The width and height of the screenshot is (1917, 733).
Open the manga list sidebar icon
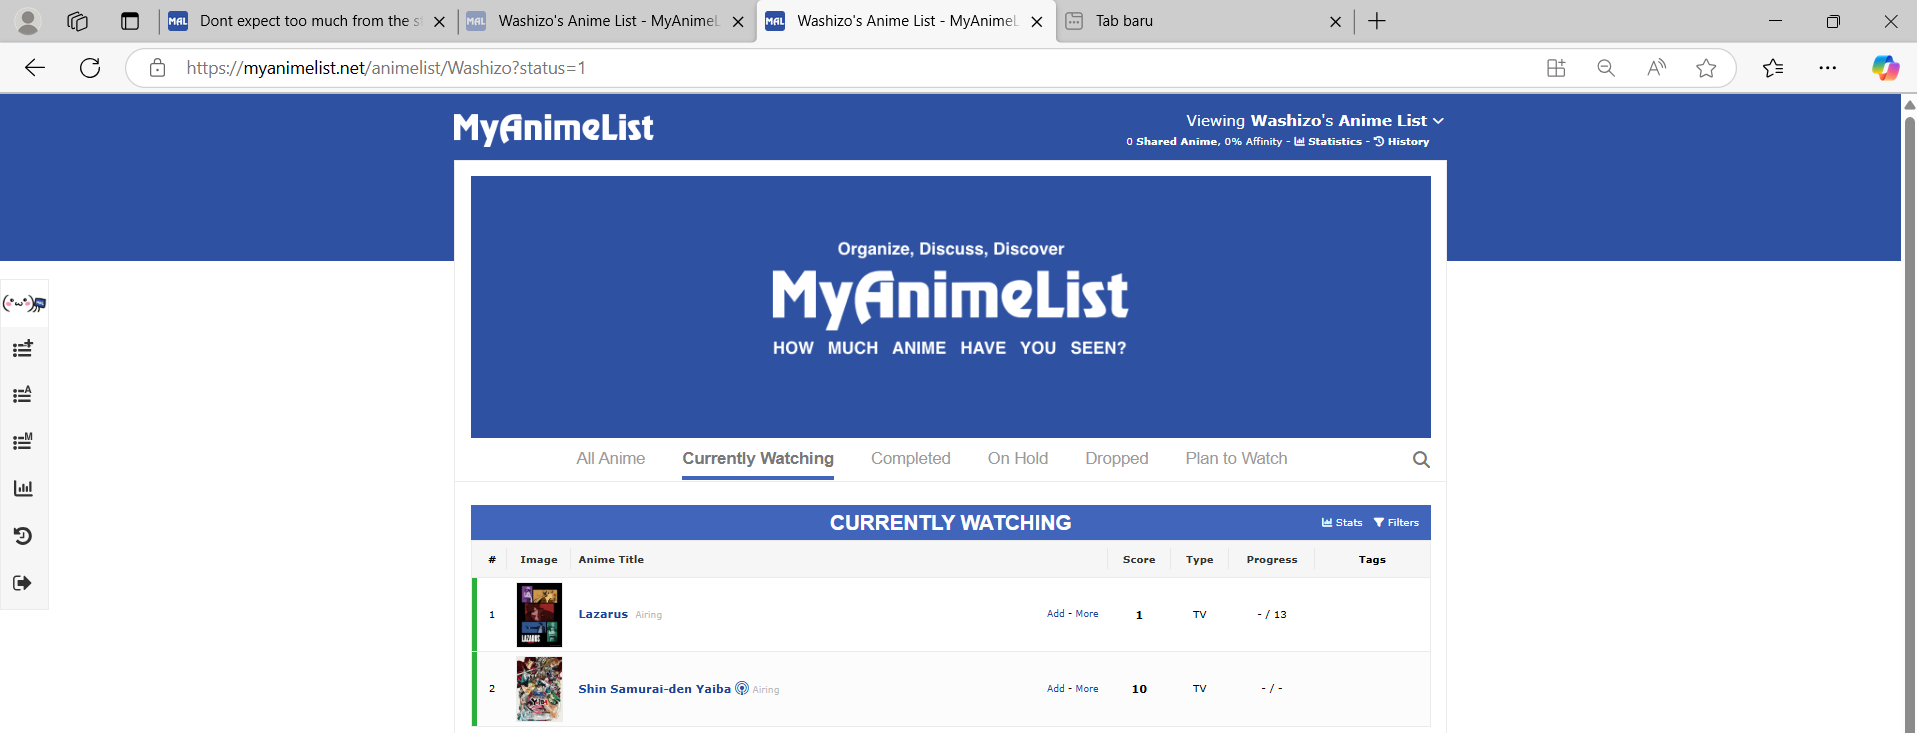[x=23, y=441]
